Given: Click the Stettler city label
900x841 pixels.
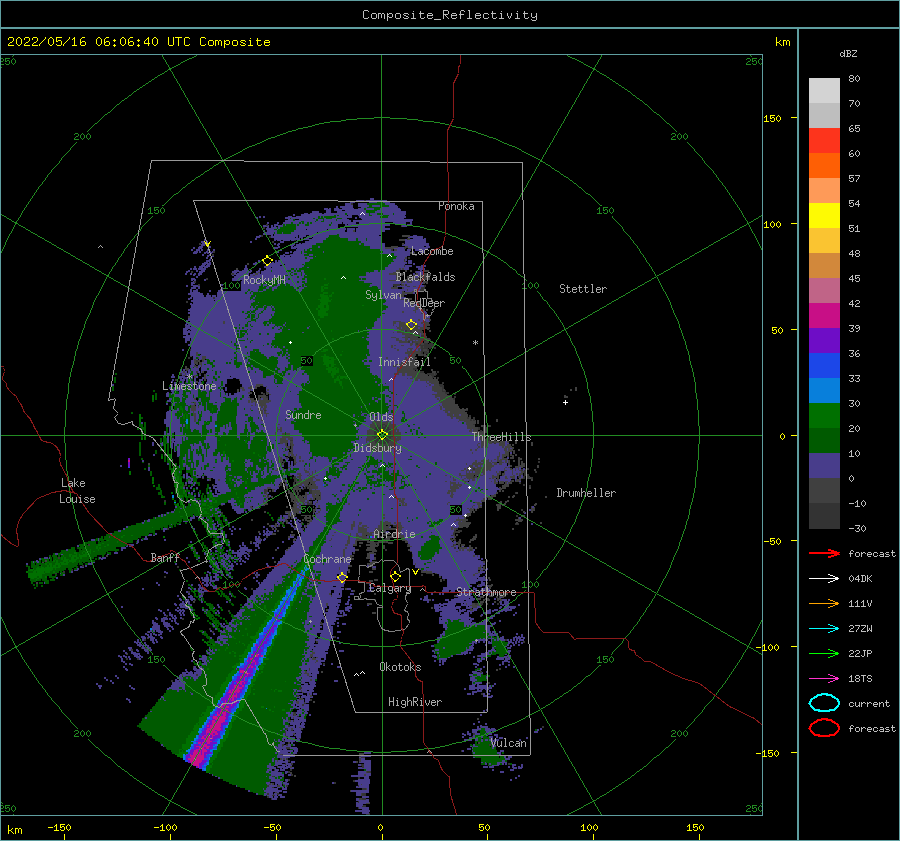Looking at the screenshot, I should pos(583,289).
